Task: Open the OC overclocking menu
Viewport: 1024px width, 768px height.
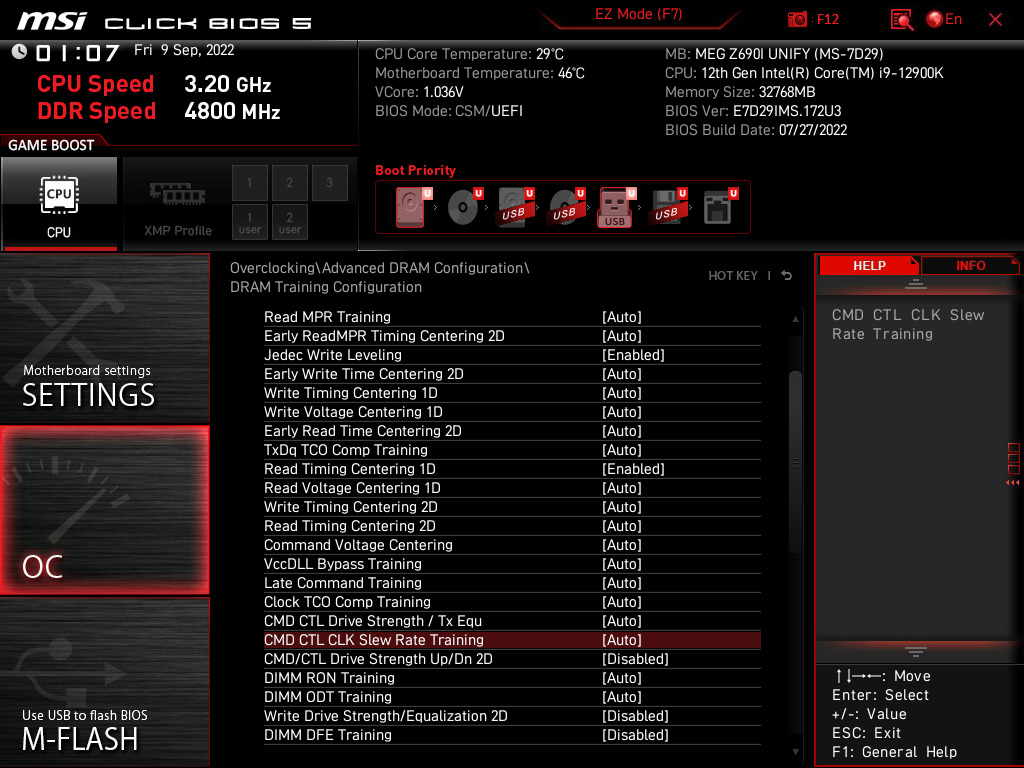Action: coord(104,510)
